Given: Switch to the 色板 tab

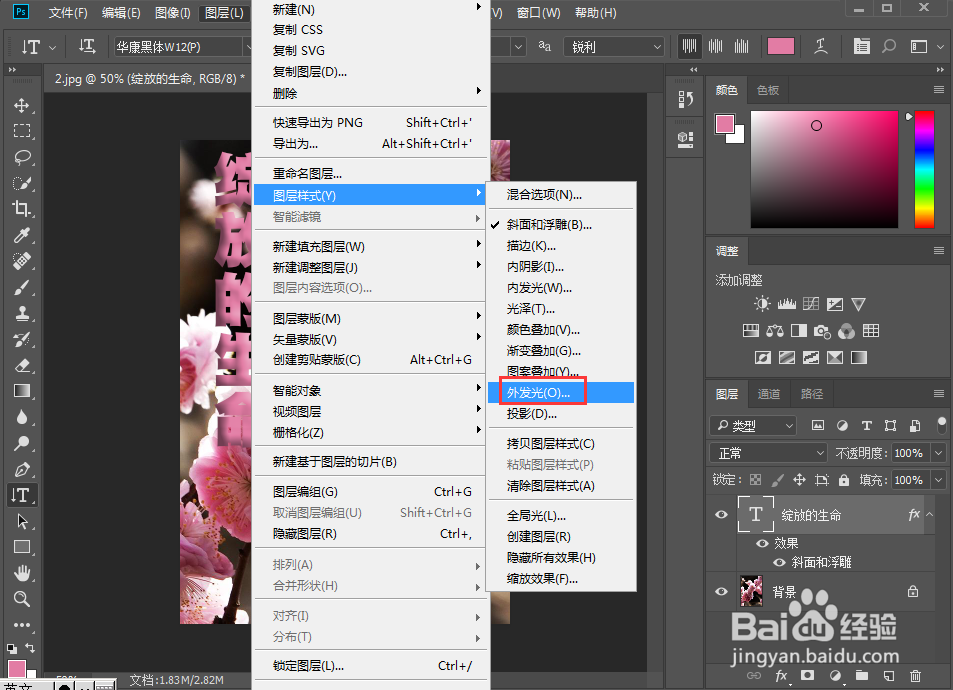Looking at the screenshot, I should tap(768, 90).
